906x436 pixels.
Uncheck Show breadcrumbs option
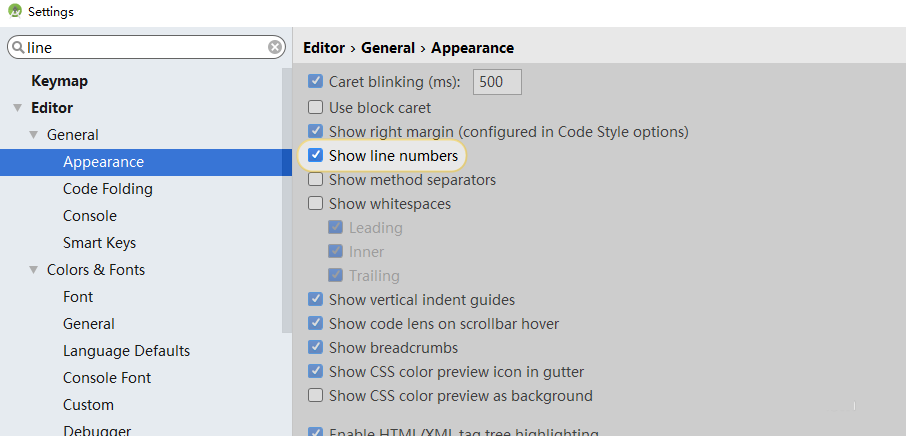[x=316, y=348]
